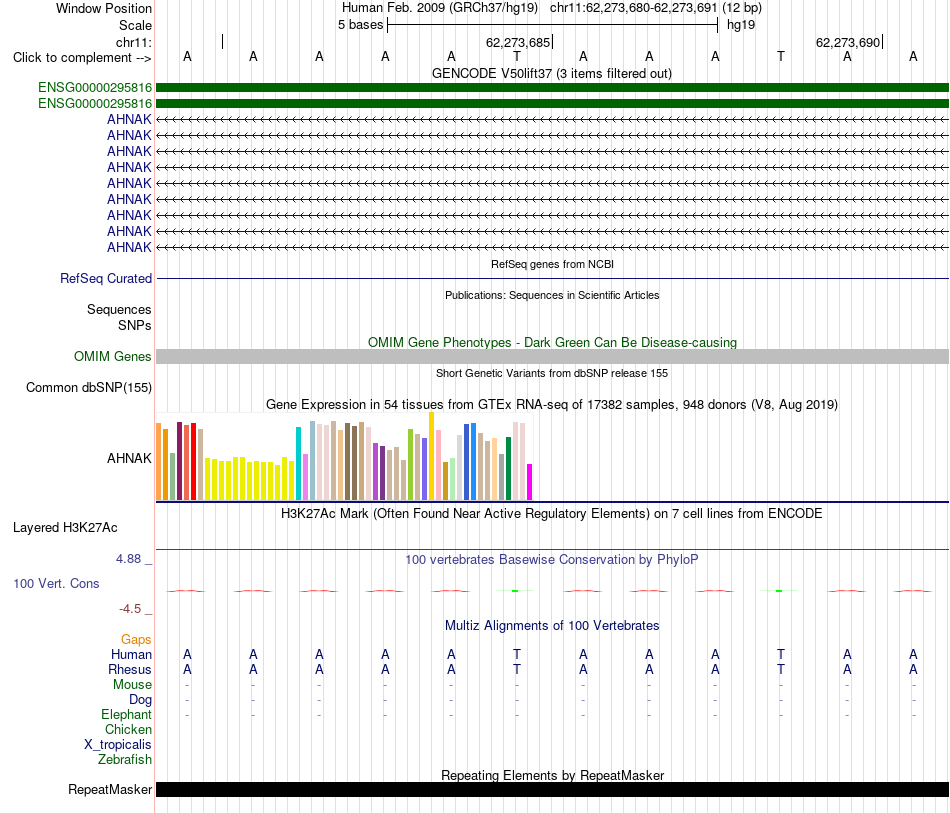Open the GTEx Gene Expression track title
This screenshot has height=813, width=950.
[x=552, y=404]
